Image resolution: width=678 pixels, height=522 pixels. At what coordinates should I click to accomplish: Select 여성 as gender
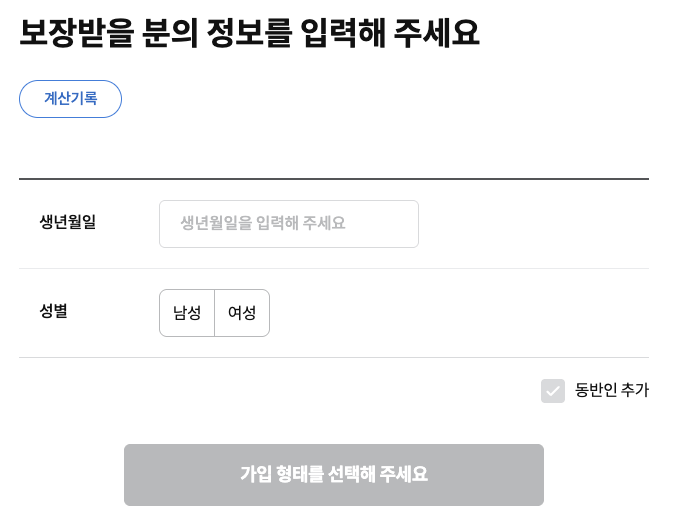click(242, 313)
